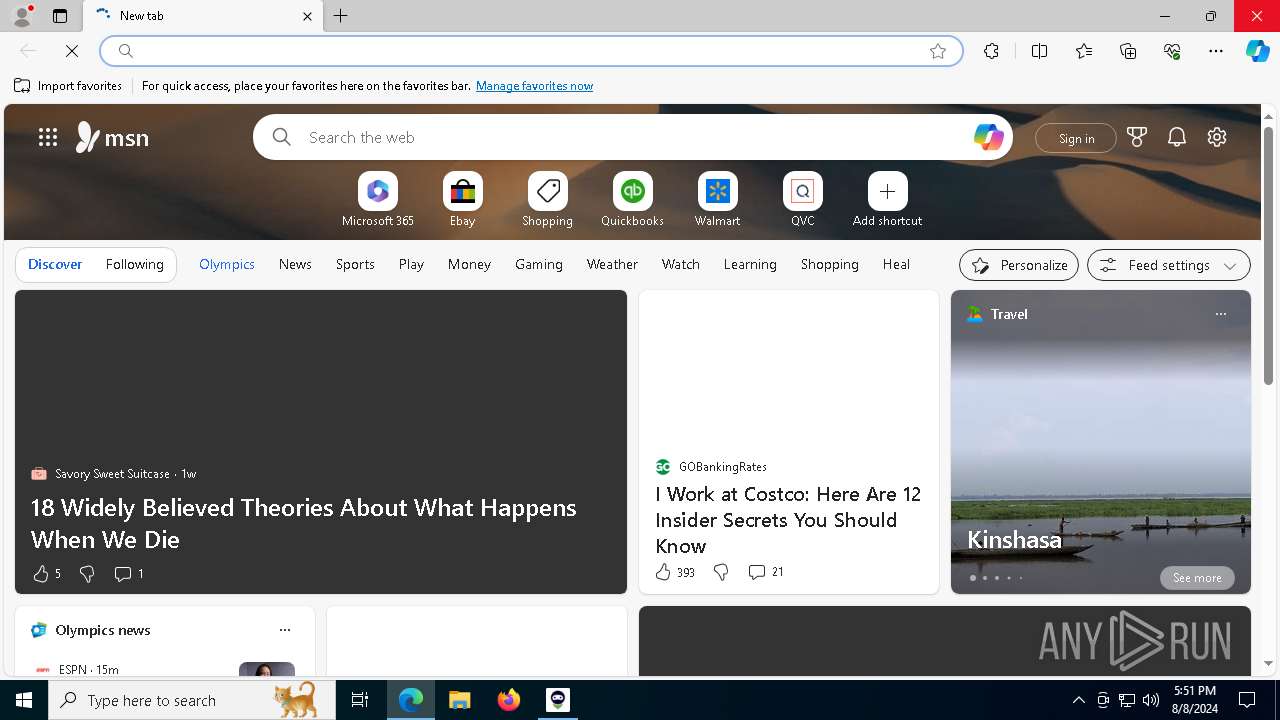Click the msn logo
This screenshot has height=720, width=1280.
point(112,137)
